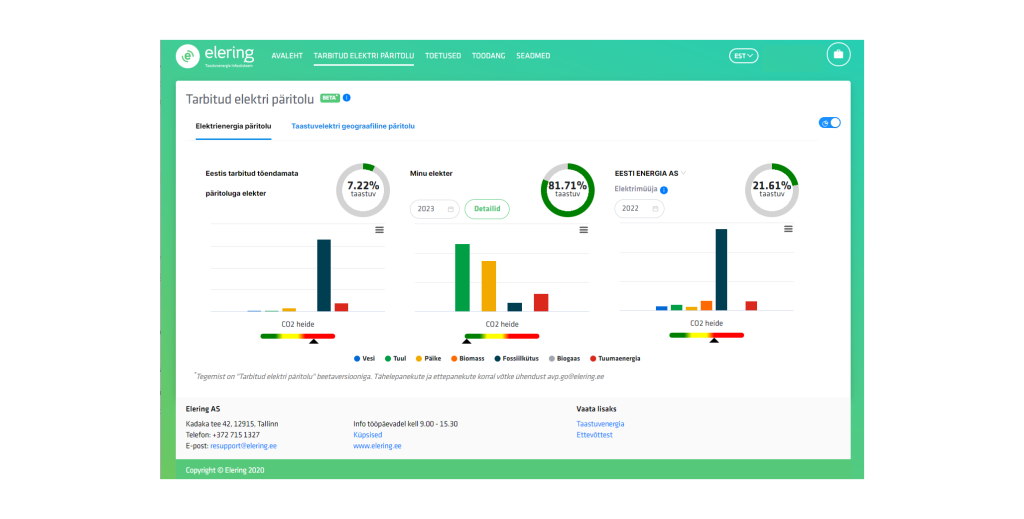The image size is (1024, 519).
Task: Click 'Kadaka tee 42, 12915, Tallinn' address
Action: [x=232, y=424]
